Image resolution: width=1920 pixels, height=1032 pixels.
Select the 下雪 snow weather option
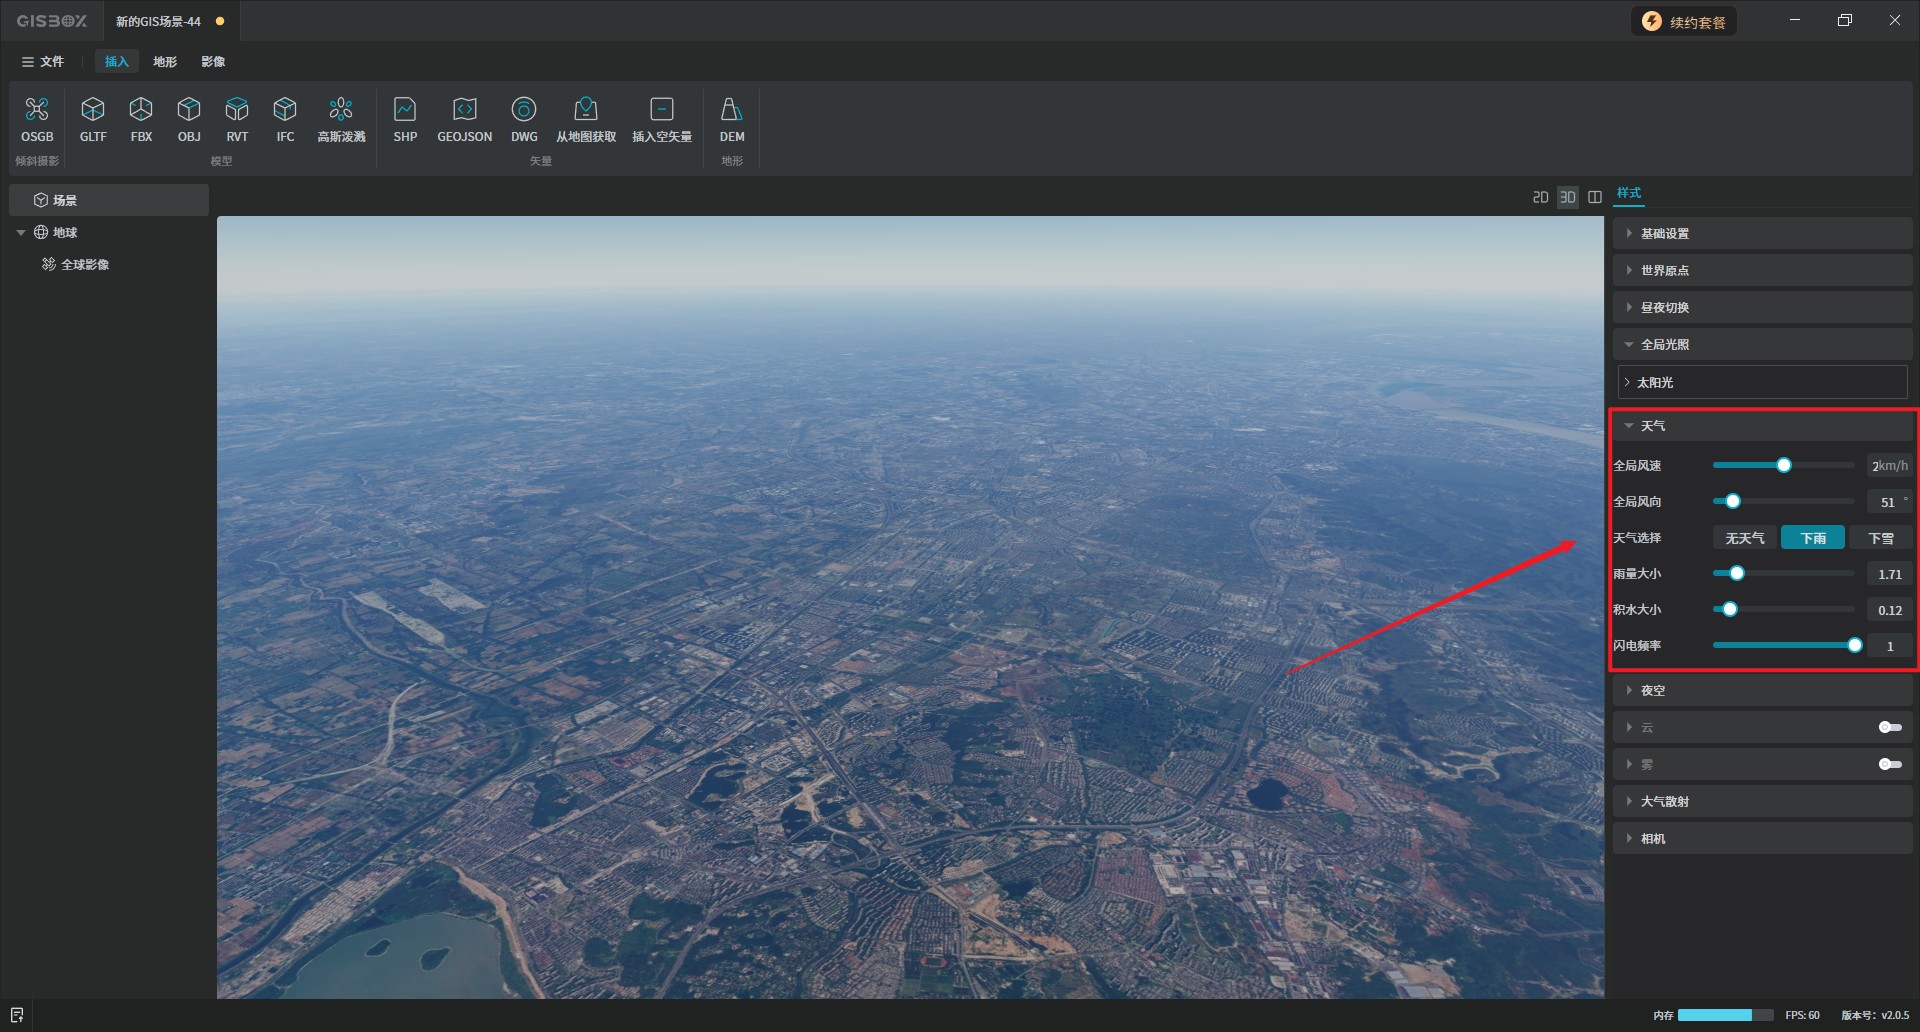1880,538
